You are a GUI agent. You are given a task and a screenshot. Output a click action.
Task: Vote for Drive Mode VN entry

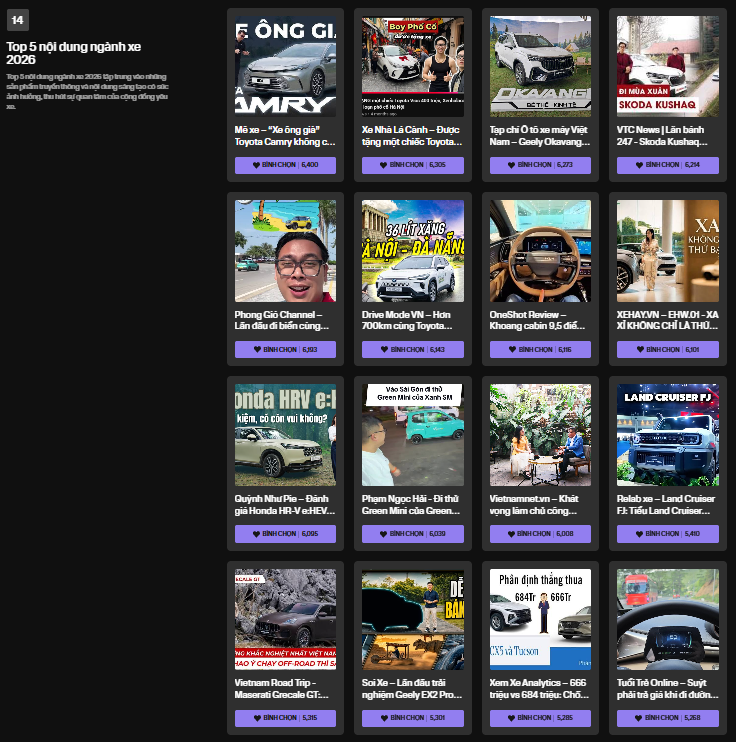point(413,349)
